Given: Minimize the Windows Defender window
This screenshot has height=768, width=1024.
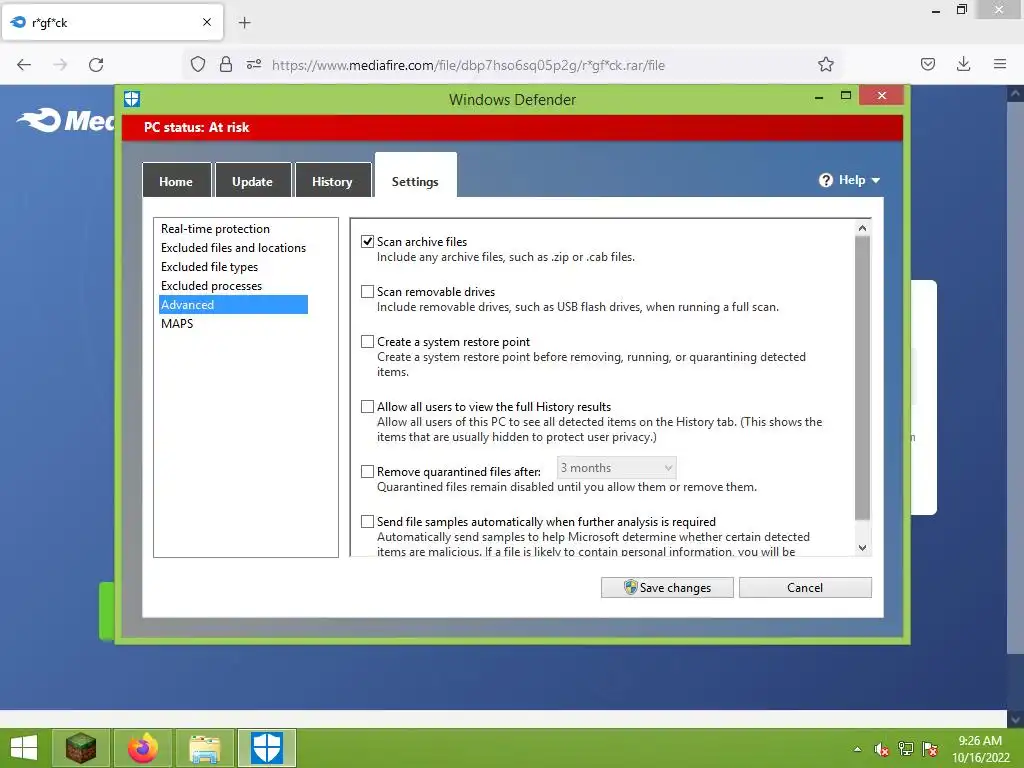Looking at the screenshot, I should coord(818,97).
